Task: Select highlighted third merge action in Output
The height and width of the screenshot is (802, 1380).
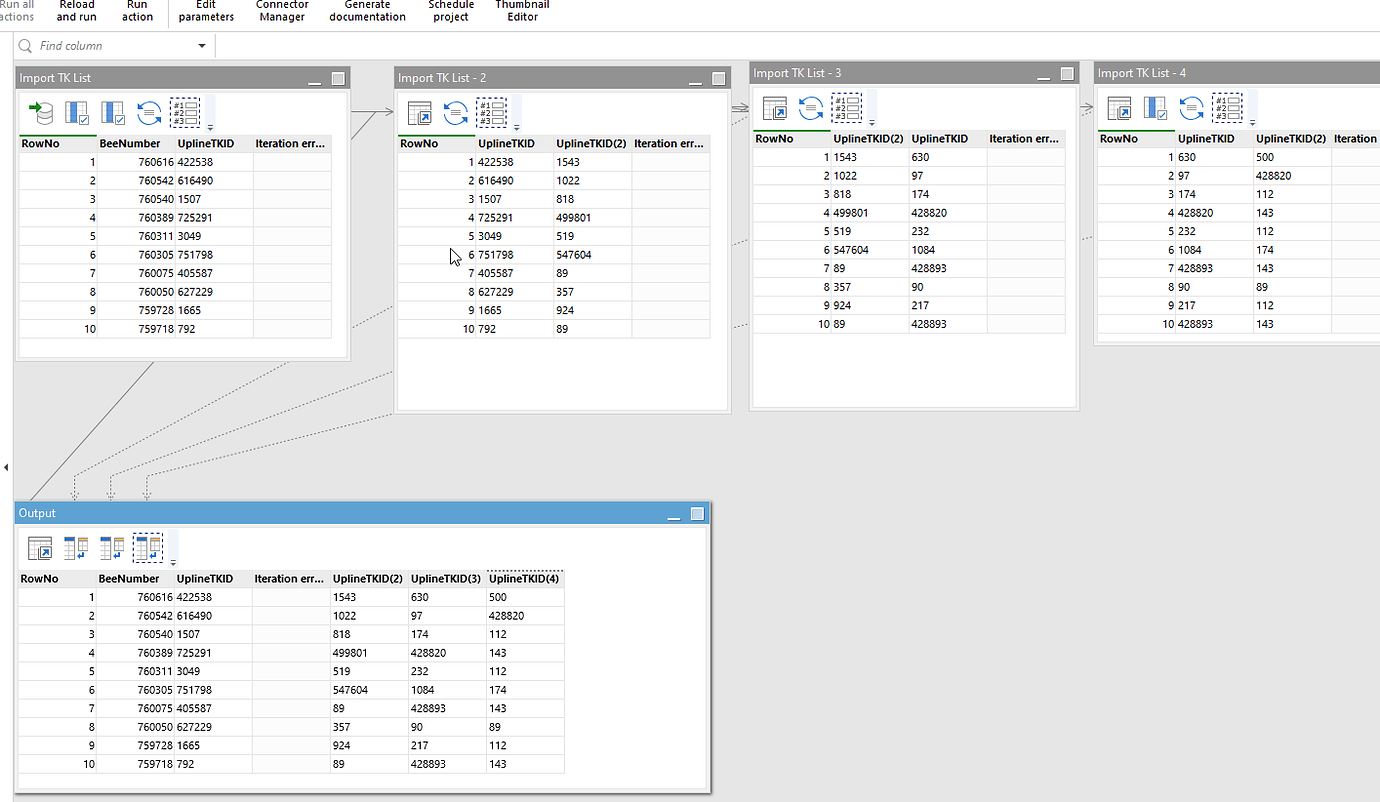Action: click(x=148, y=547)
